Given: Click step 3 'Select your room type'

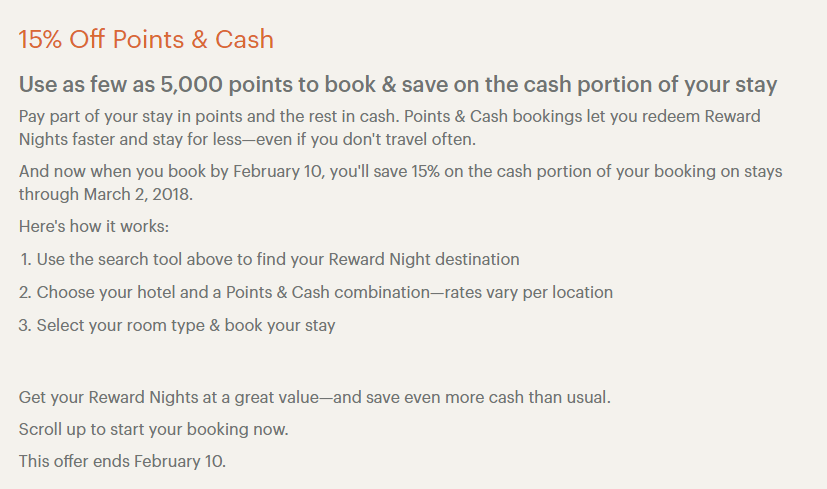Looking at the screenshot, I should pyautogui.click(x=177, y=325).
